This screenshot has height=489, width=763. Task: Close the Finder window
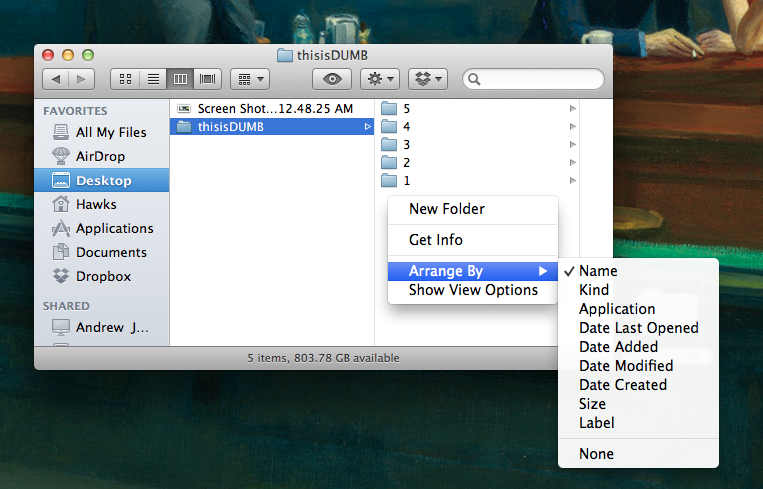click(48, 55)
